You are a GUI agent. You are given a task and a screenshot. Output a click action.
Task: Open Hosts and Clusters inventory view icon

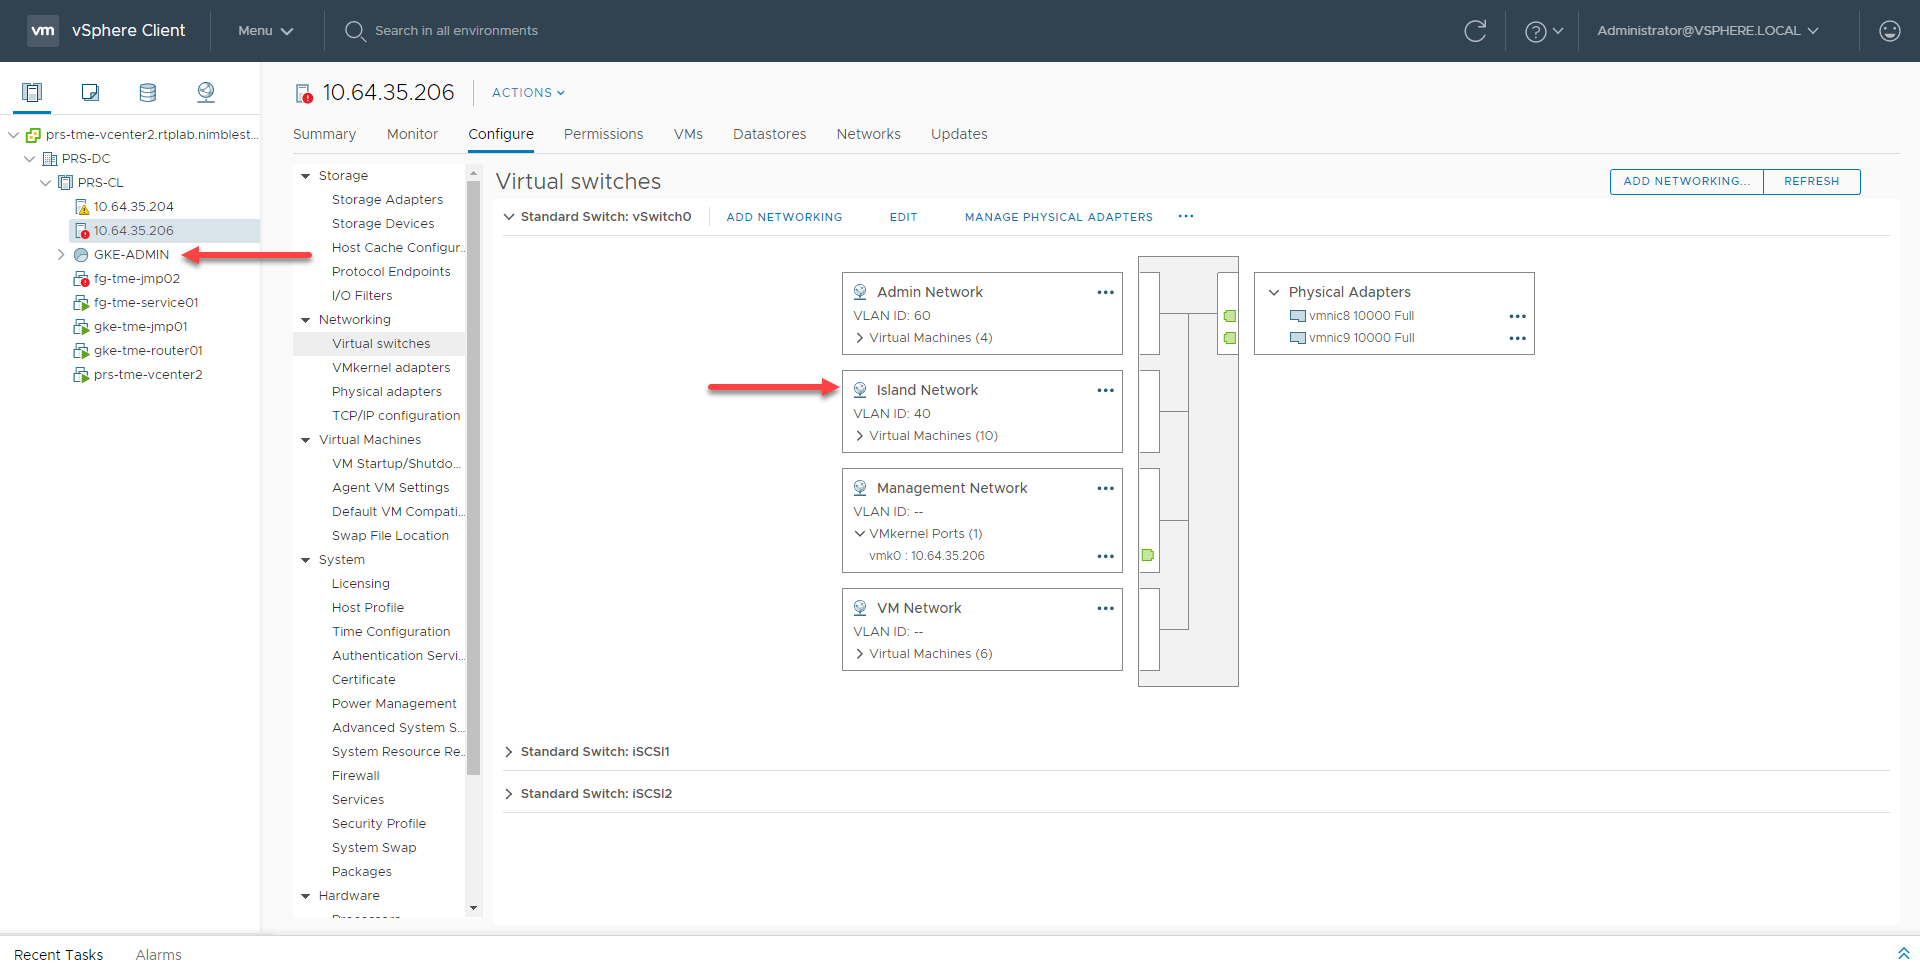point(32,93)
